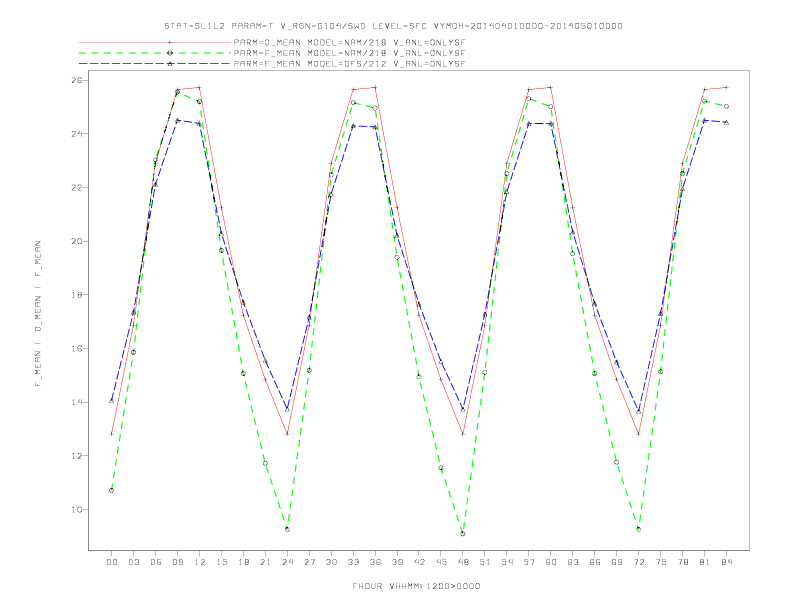Screen dimensions: 792x612
Task: Click the vertical y-axis title F_MEAN | O_MEAN | F_MEAN
Action: click(x=38, y=314)
